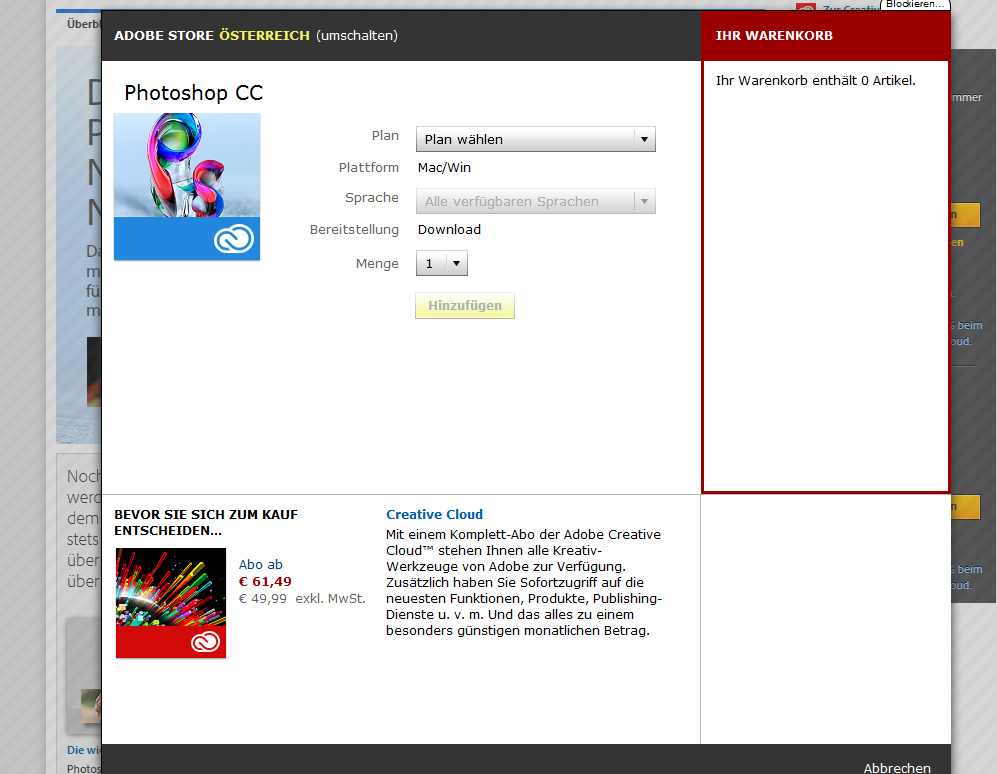
Task: Click the Plan dropdown arrow button
Action: (645, 139)
